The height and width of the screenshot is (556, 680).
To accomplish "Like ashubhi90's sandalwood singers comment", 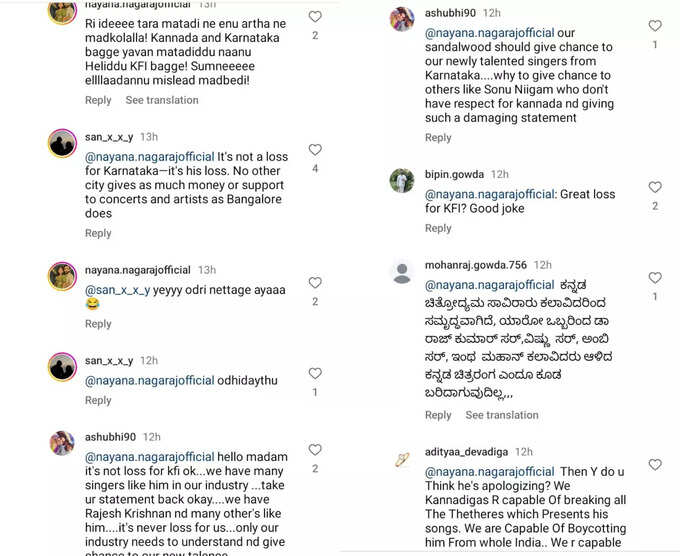I will tap(655, 26).
